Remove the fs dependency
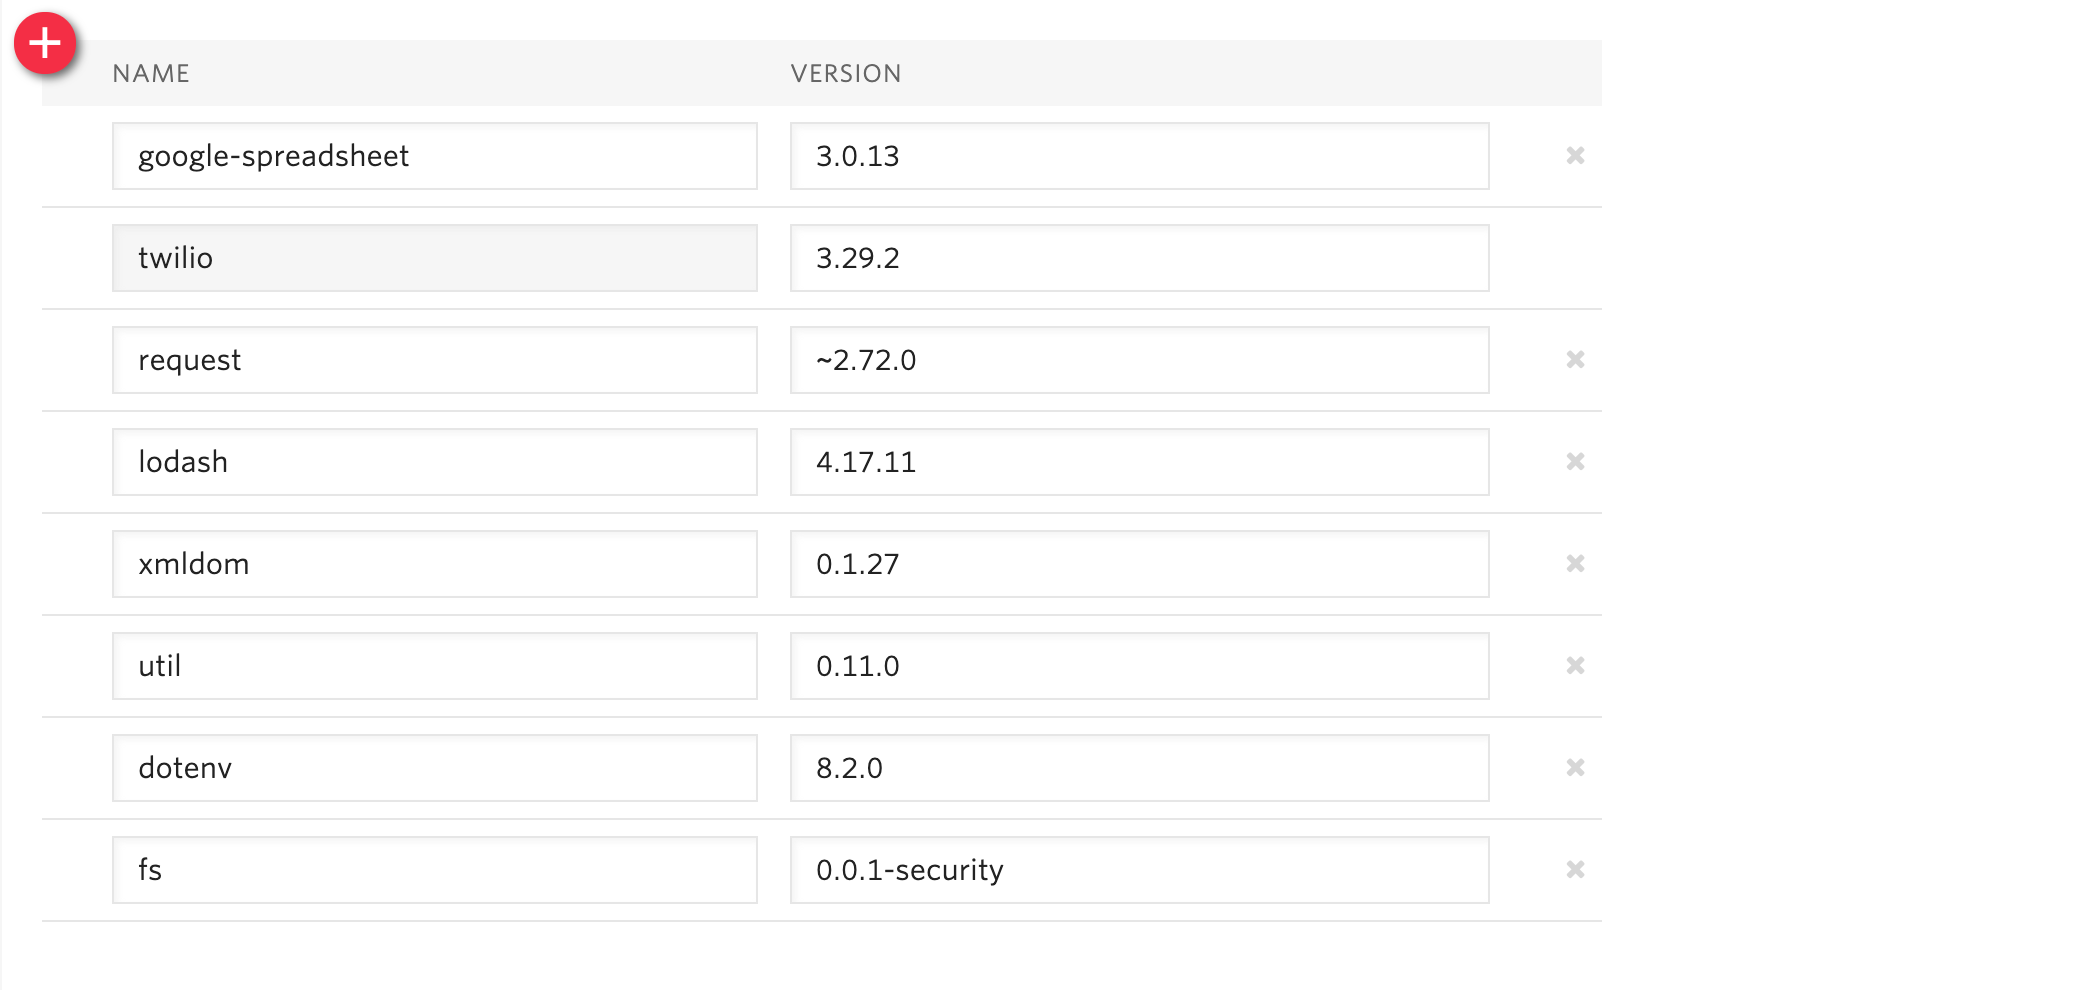2088x990 pixels. 1575,870
